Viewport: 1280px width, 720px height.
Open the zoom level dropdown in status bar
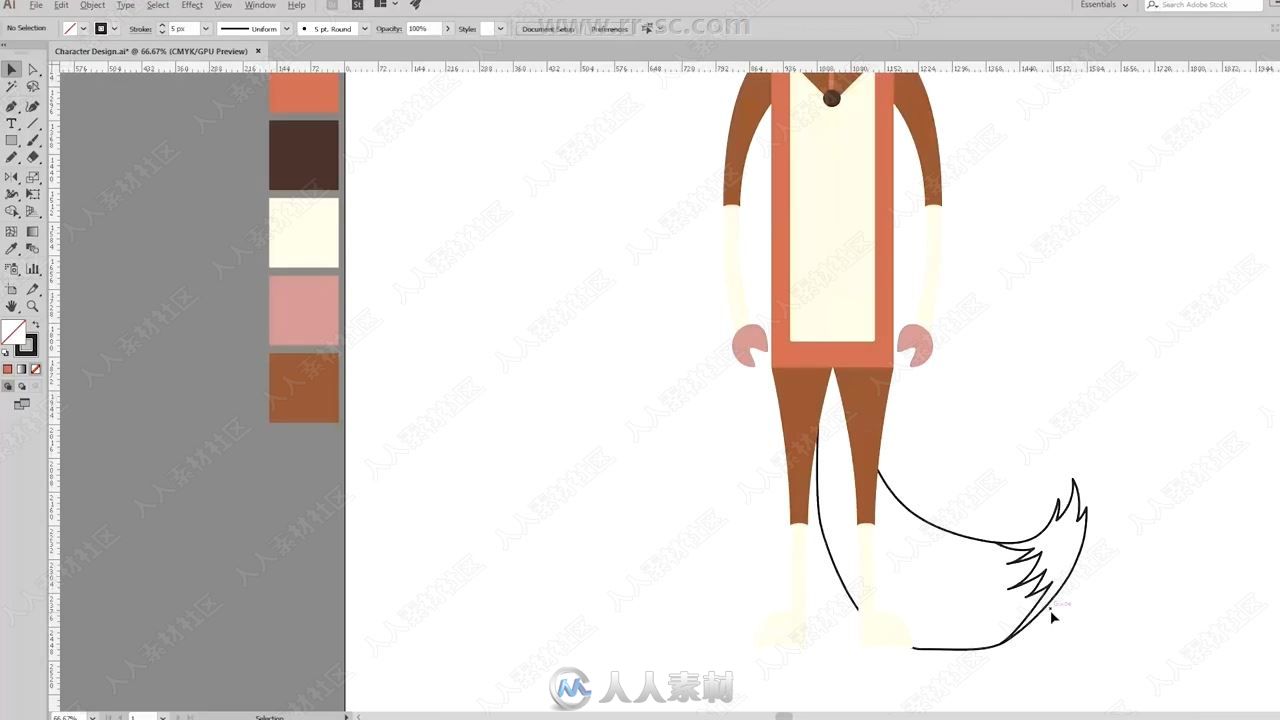click(x=92, y=717)
